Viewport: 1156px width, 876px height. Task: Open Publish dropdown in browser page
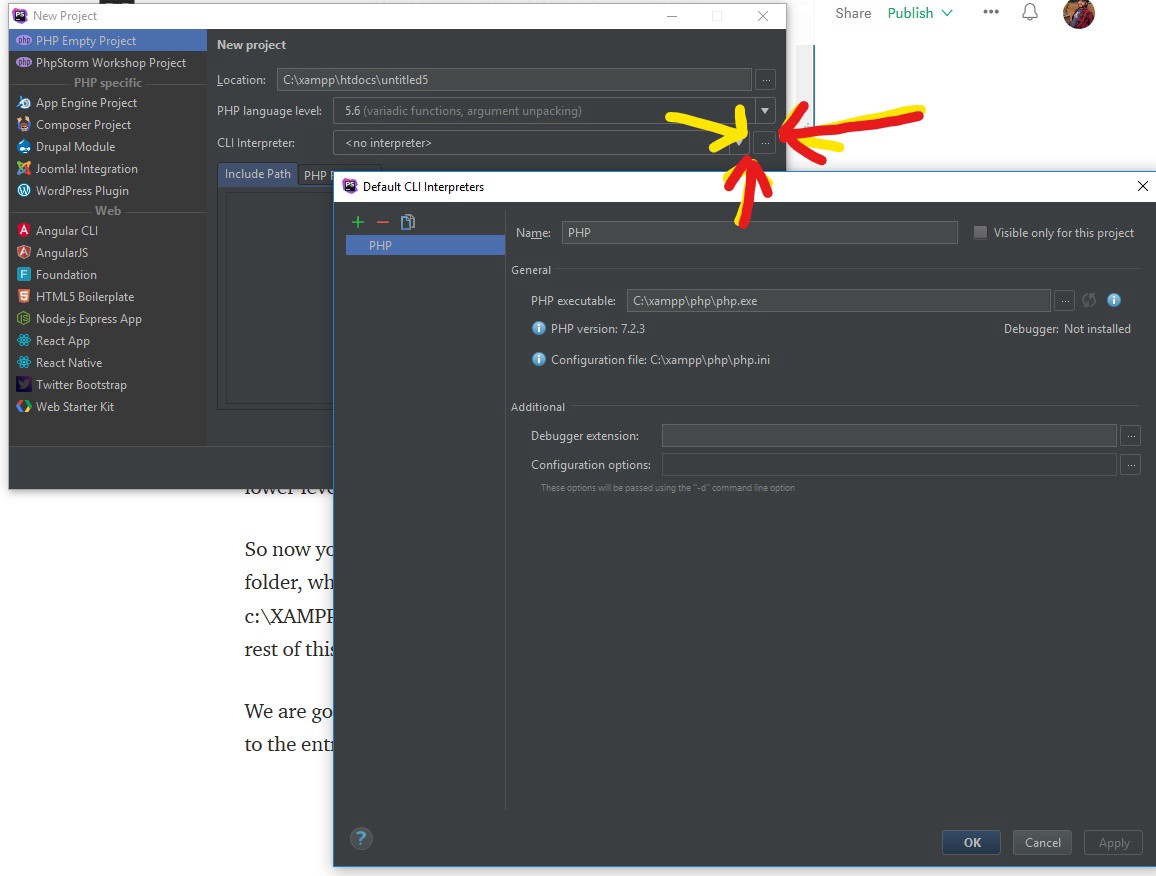click(x=920, y=13)
